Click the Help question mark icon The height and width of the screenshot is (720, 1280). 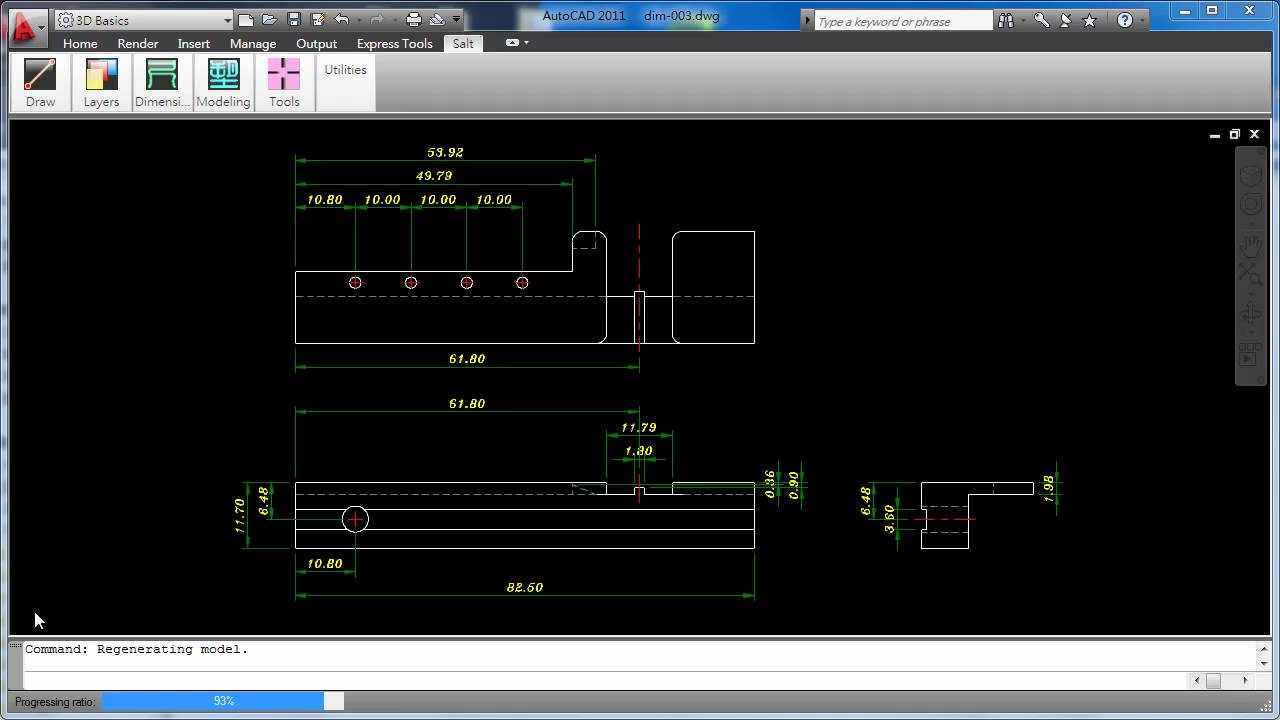point(1125,20)
